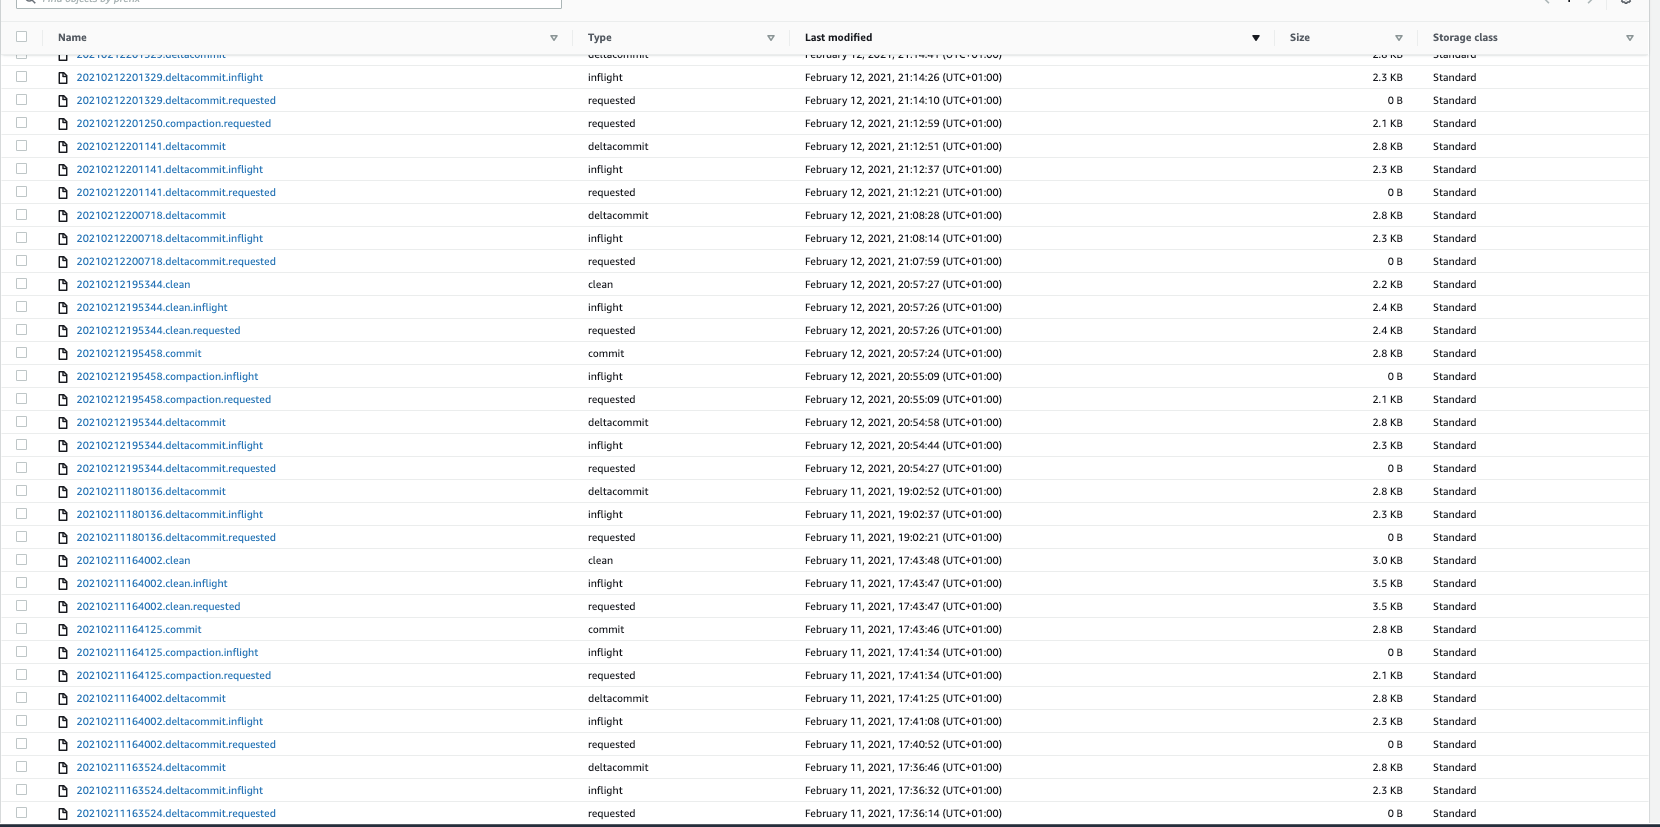
Task: Click file icon beside 20210212201329.deltacommit.inflight
Action: click(x=63, y=78)
